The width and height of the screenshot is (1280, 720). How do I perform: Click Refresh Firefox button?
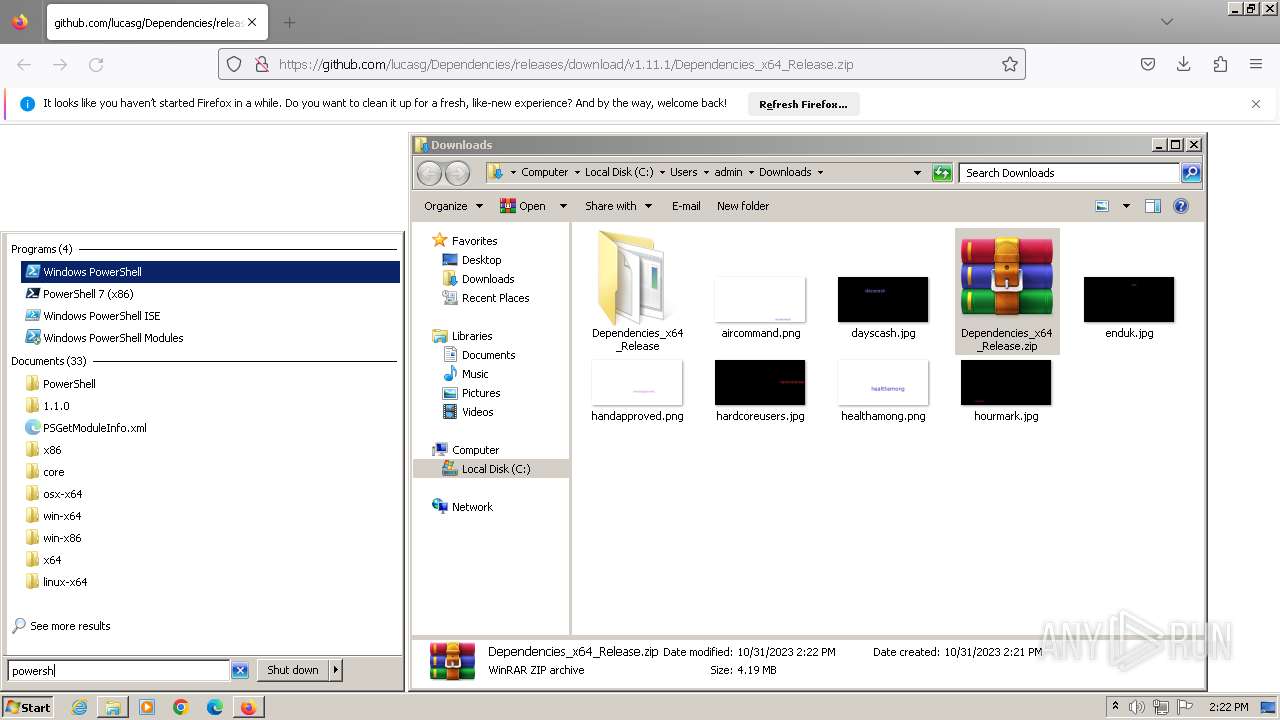point(803,104)
